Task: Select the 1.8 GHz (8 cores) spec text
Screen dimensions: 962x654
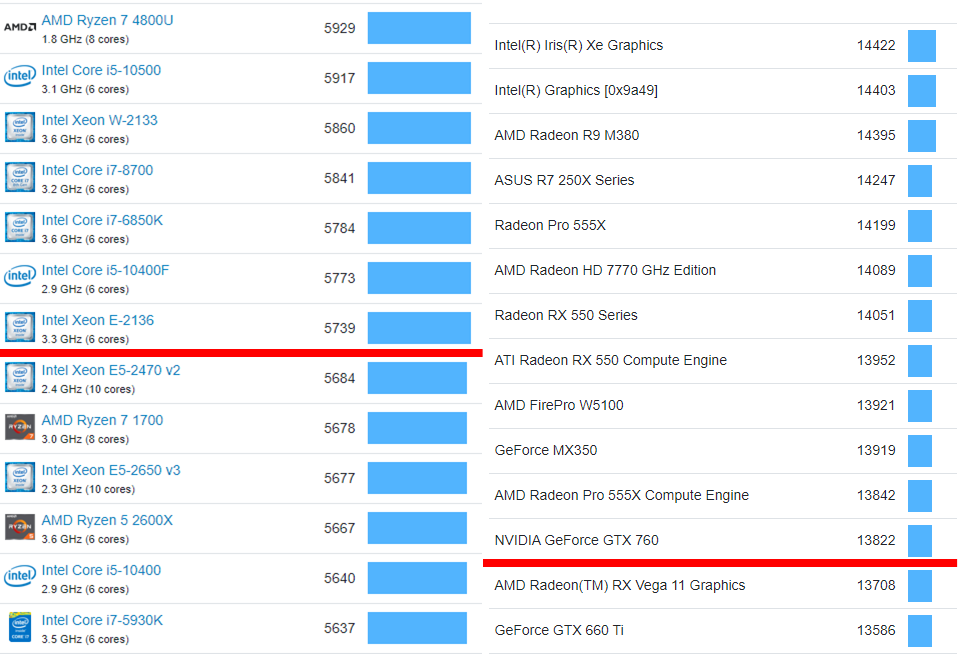Action: pyautogui.click(x=85, y=39)
